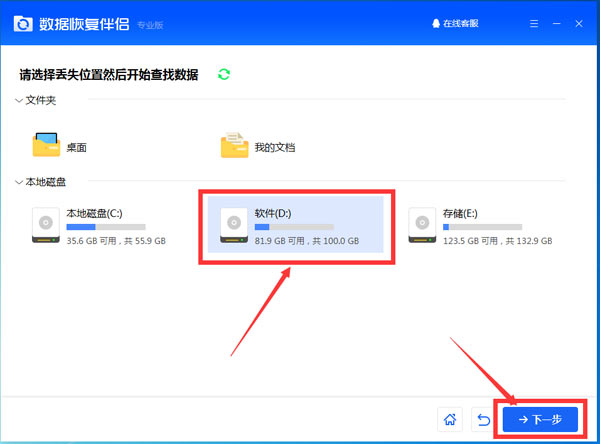The height and width of the screenshot is (444, 600).
Task: Click the 软件(D:) label
Action: click(273, 213)
